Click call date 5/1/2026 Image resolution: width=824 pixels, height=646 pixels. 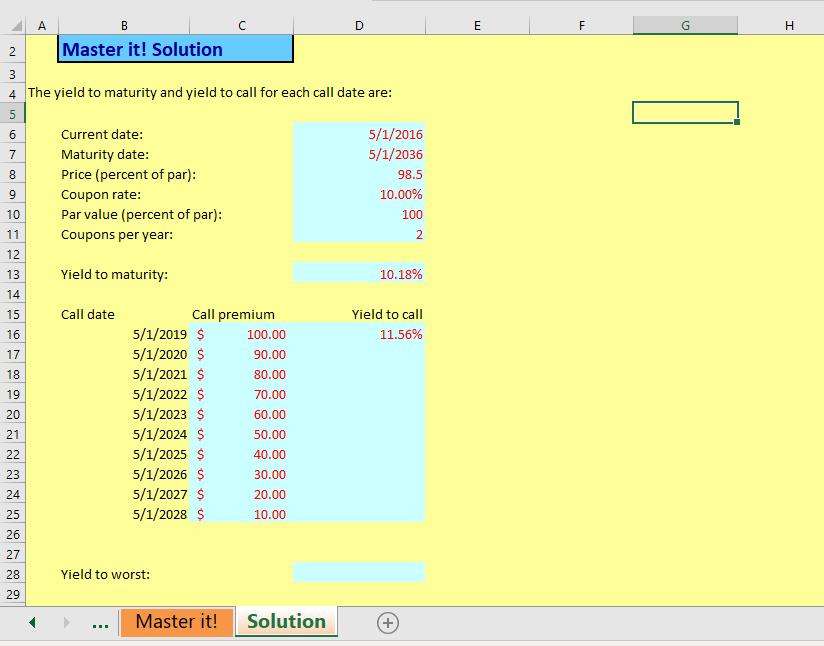[160, 474]
